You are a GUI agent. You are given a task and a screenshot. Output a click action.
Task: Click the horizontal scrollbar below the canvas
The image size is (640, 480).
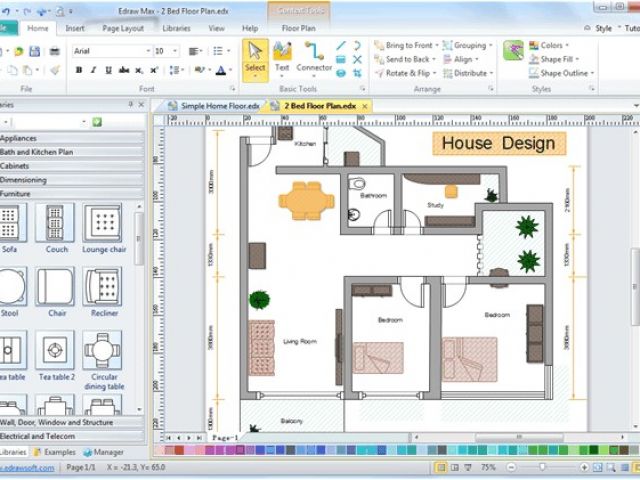click(x=400, y=438)
